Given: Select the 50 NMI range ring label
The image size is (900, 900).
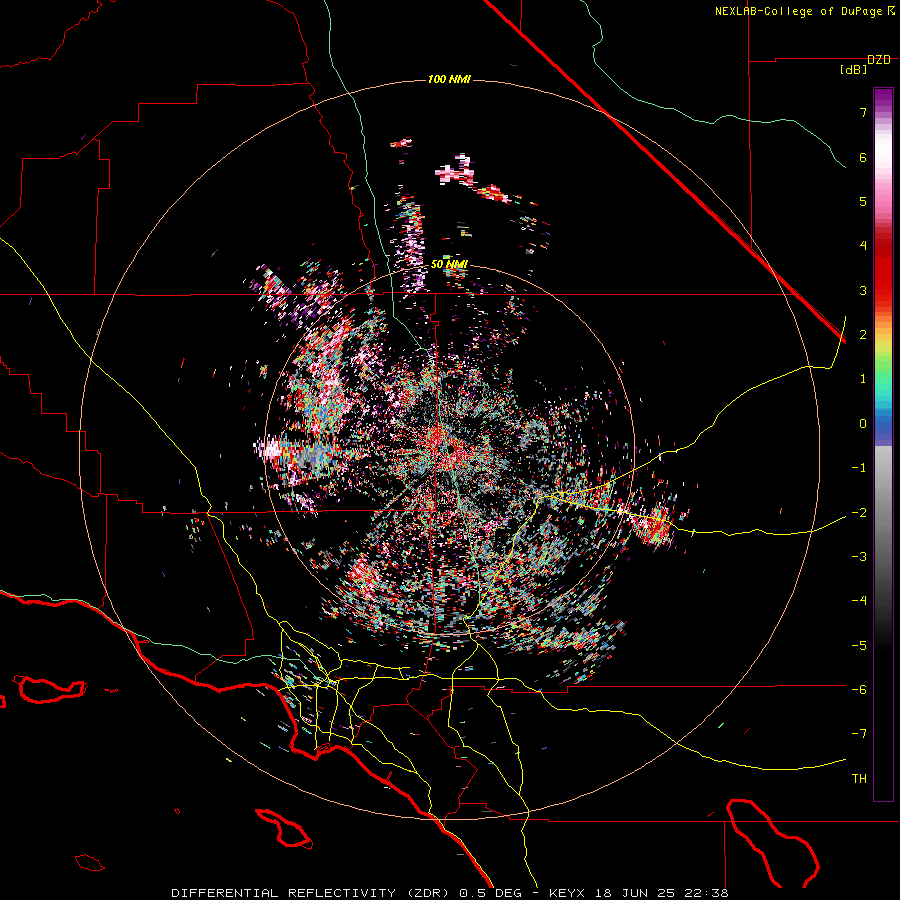Looking at the screenshot, I should point(449,264).
